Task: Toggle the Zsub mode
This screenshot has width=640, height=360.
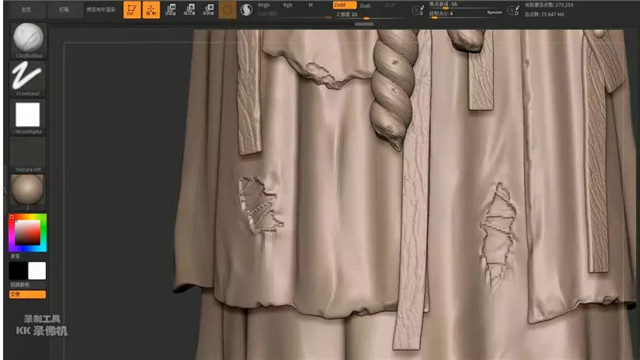Action: point(365,5)
